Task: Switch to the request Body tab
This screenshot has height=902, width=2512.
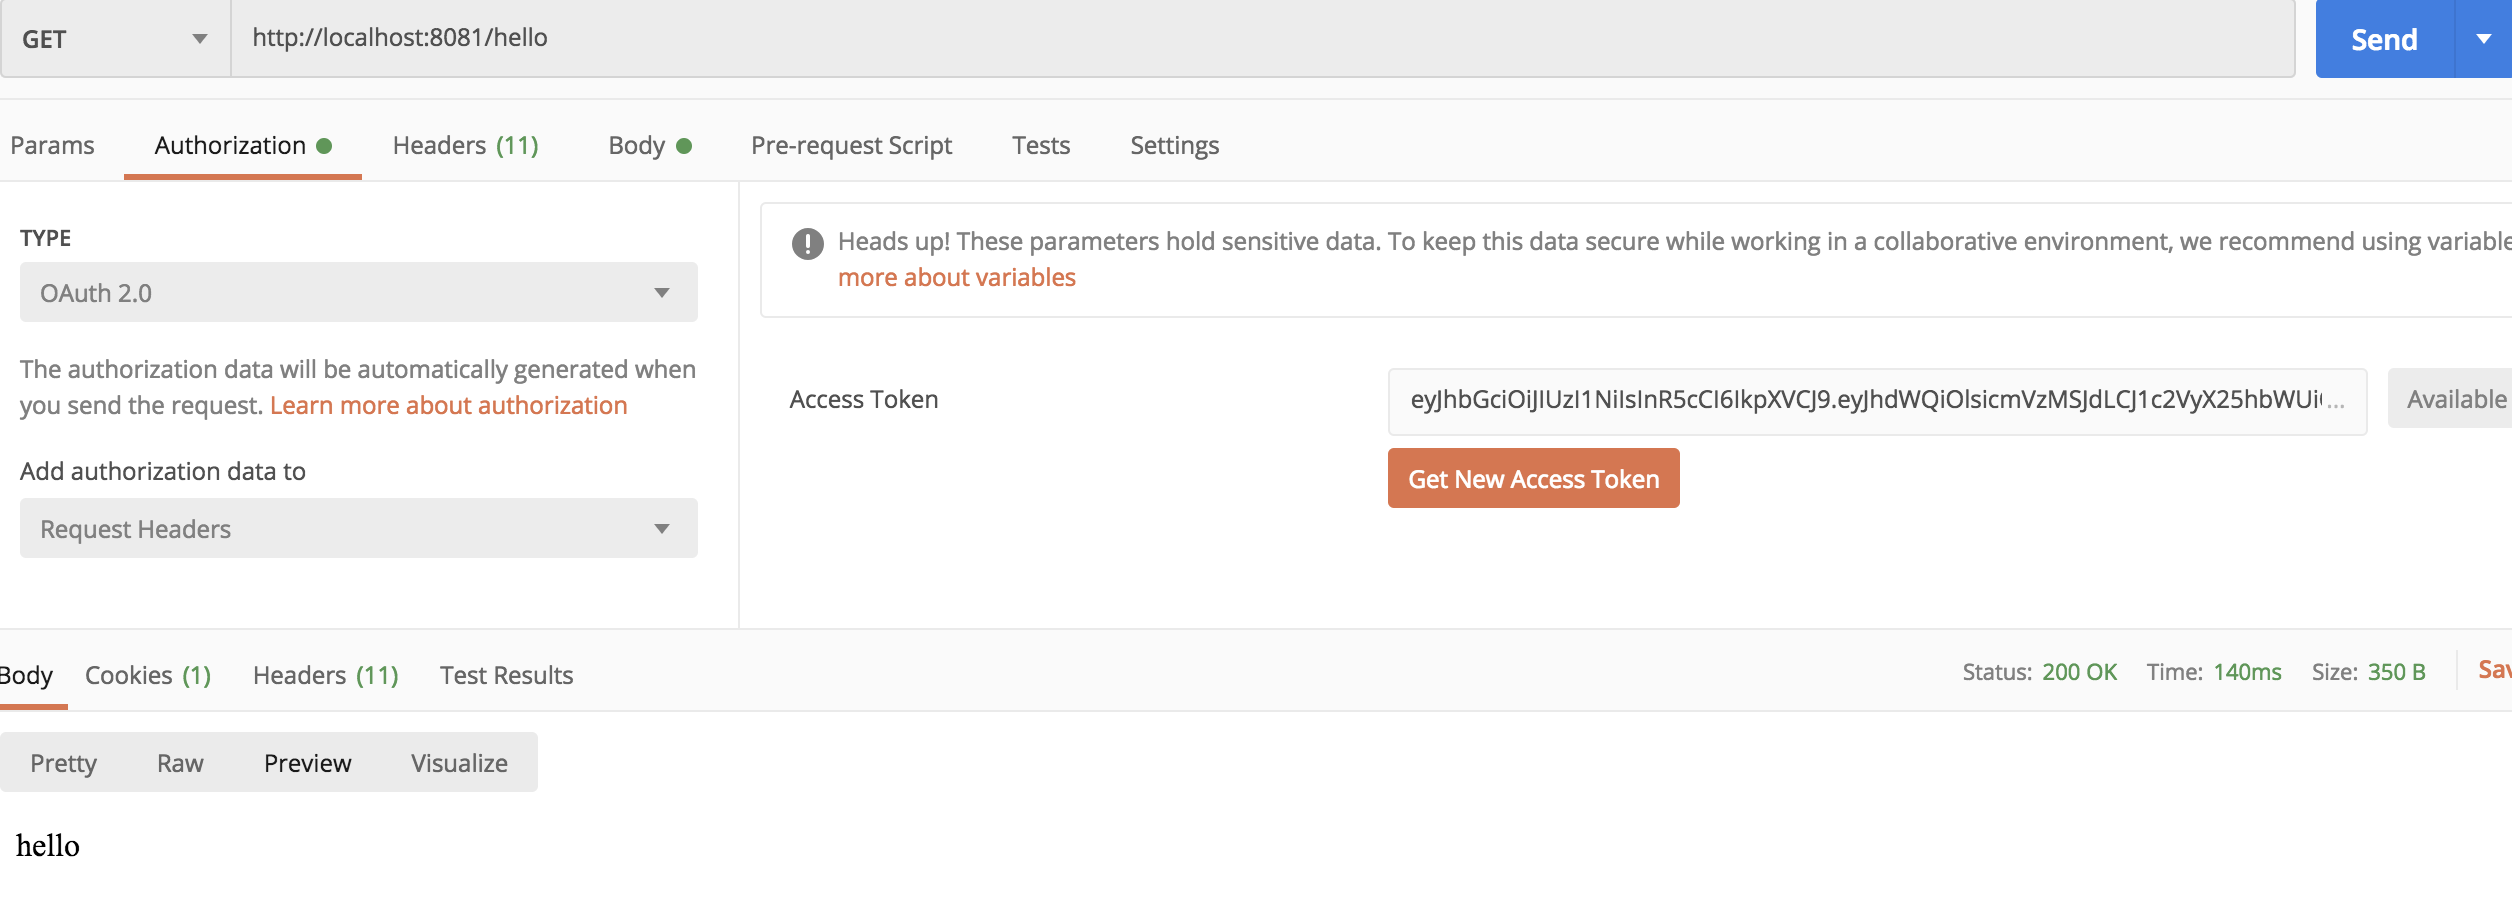Action: (650, 145)
